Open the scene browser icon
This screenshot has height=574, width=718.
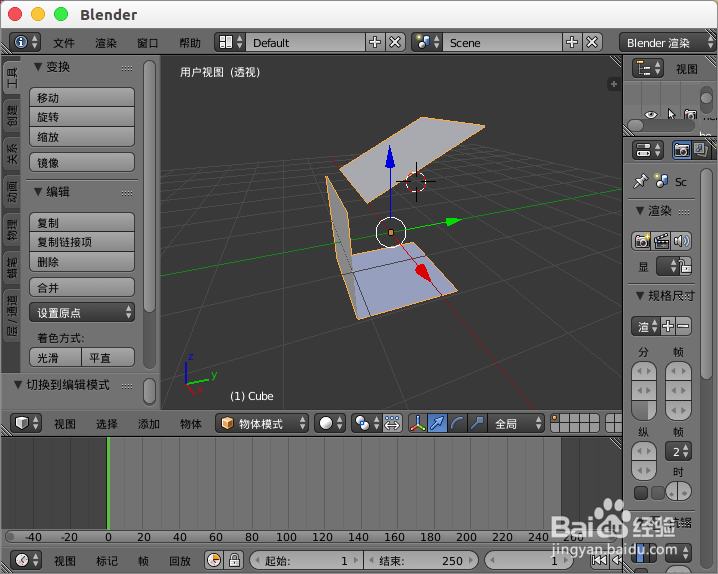(427, 43)
